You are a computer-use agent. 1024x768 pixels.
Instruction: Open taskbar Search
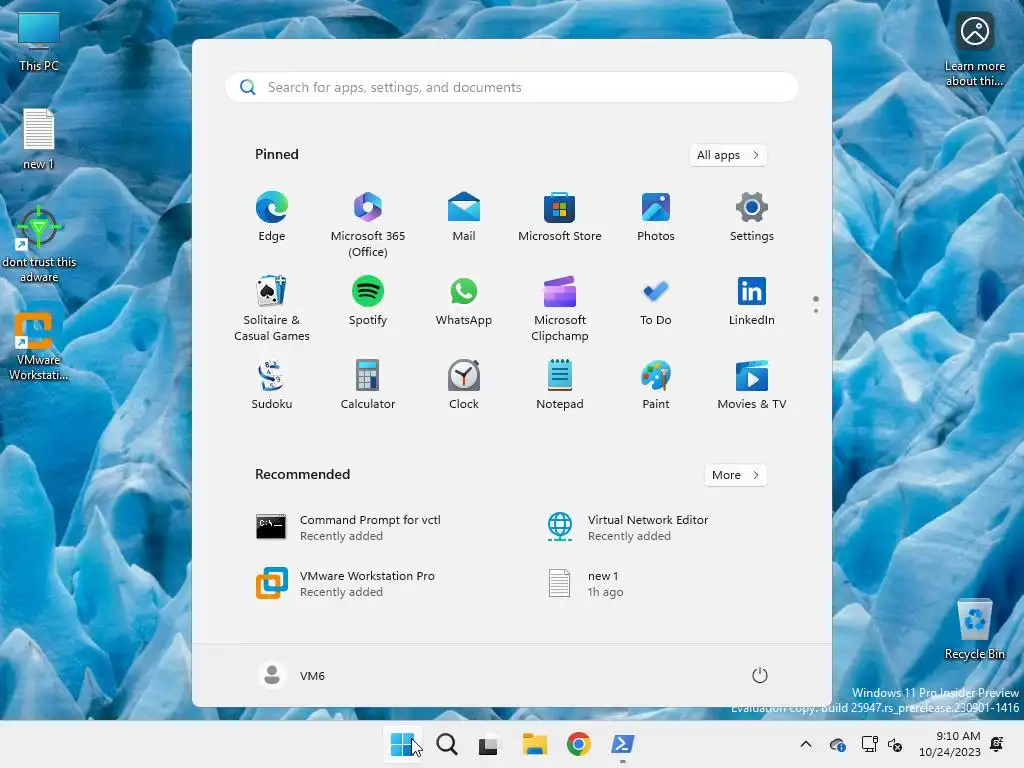click(447, 744)
